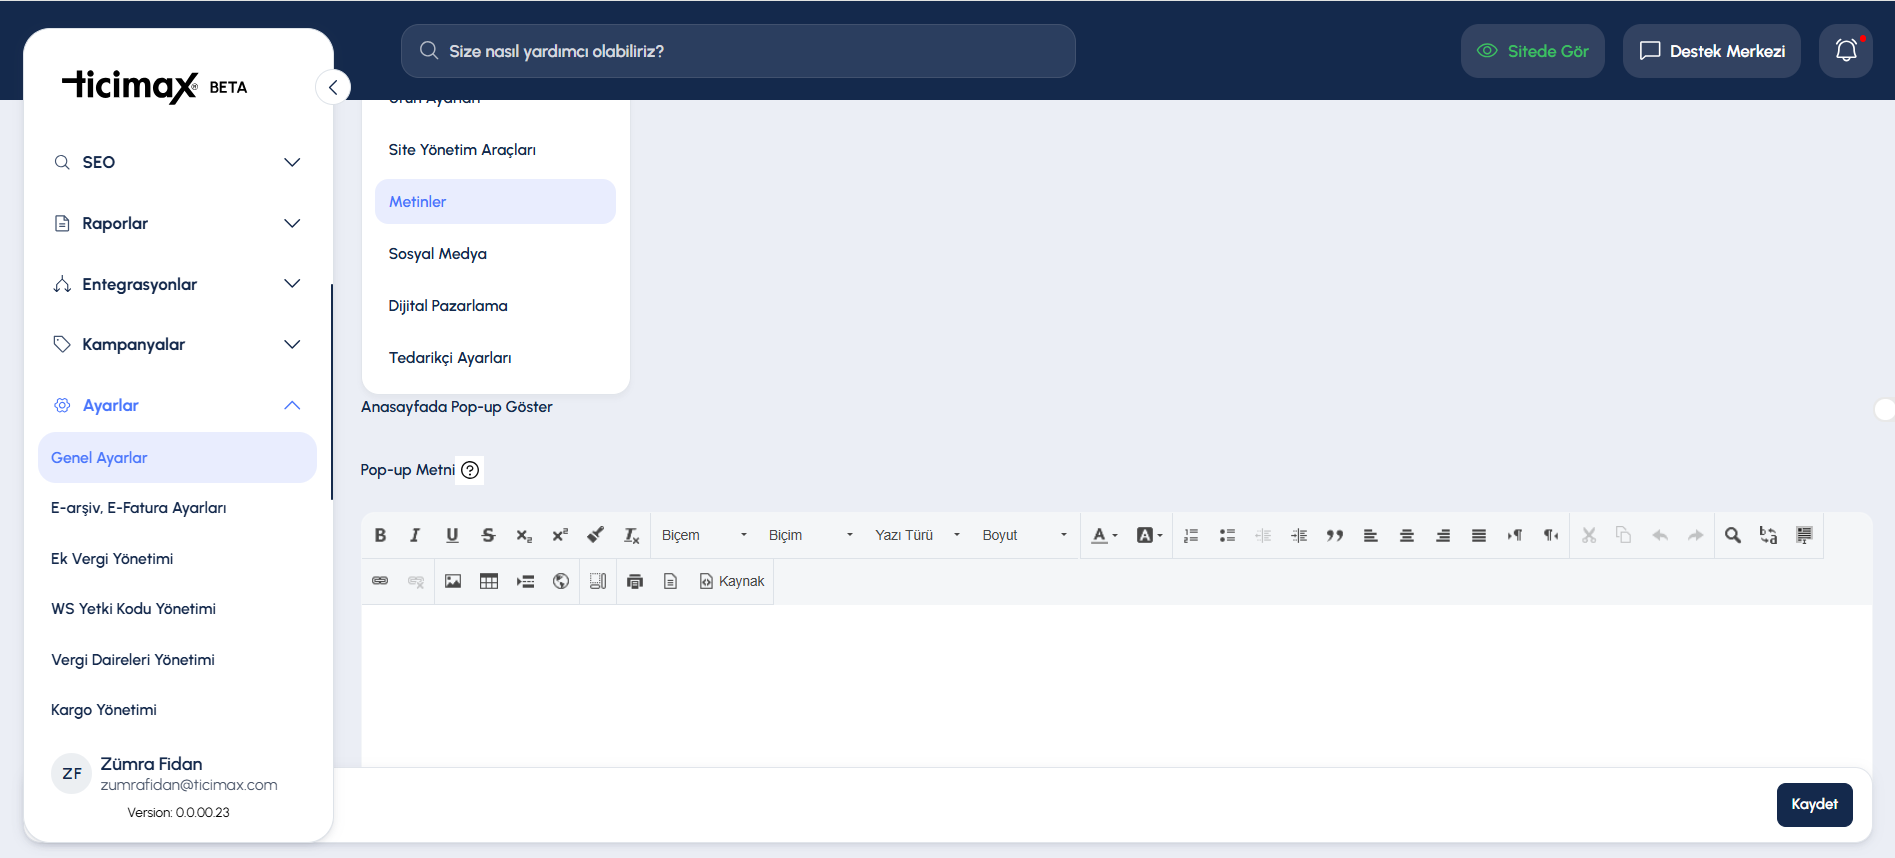Toggle Anasayfada Pop-up Göster switch
This screenshot has width=1895, height=858.
pyautogui.click(x=1884, y=409)
